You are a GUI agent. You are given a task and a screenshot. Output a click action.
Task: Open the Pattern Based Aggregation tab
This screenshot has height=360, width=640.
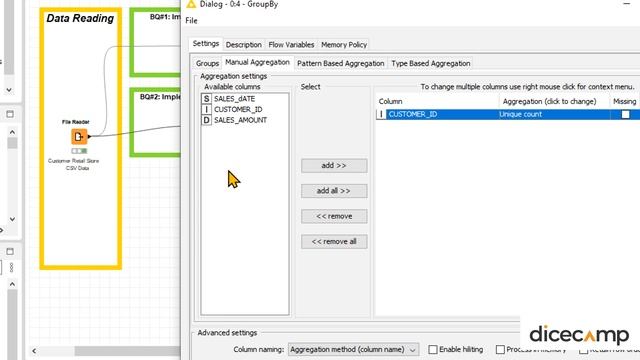341,64
